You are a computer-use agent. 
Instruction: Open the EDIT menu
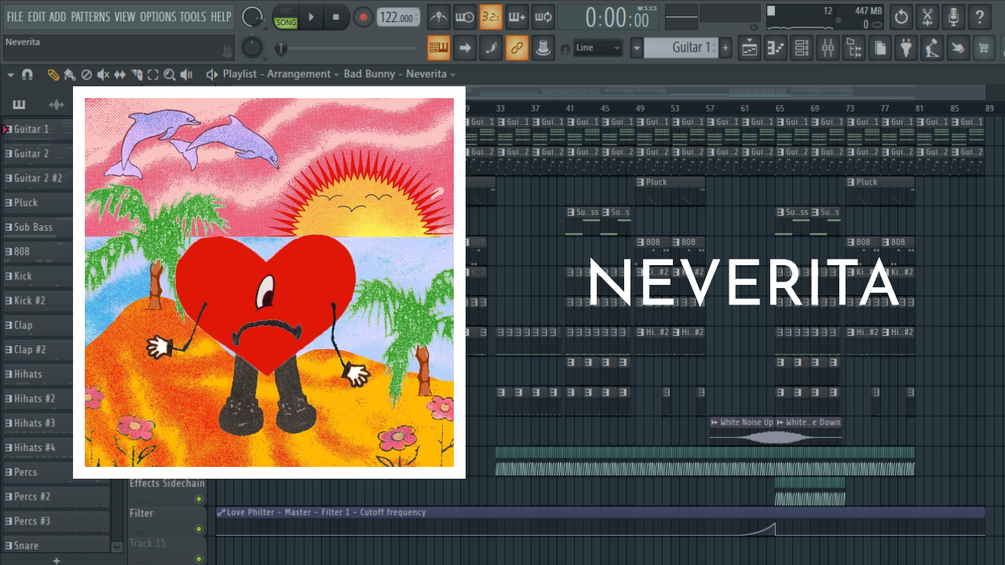[36, 17]
